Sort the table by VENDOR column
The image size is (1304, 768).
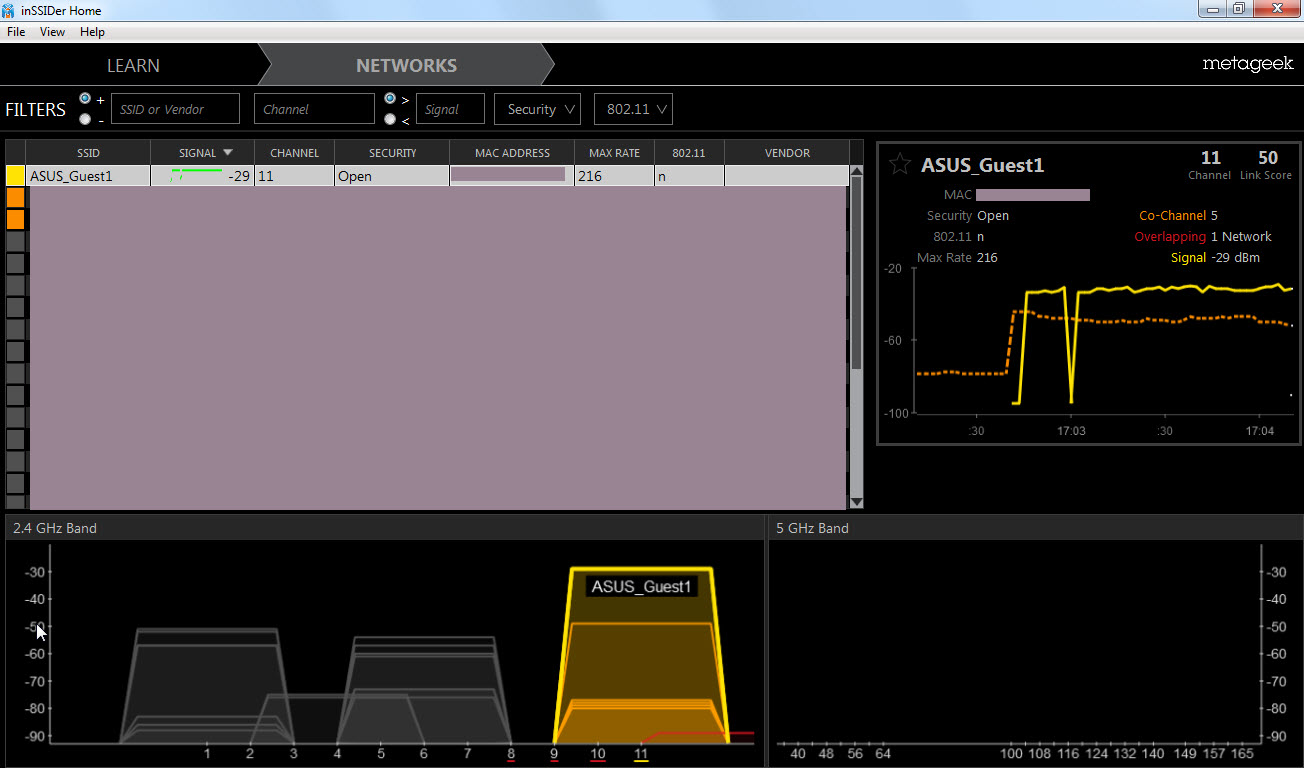pos(787,153)
